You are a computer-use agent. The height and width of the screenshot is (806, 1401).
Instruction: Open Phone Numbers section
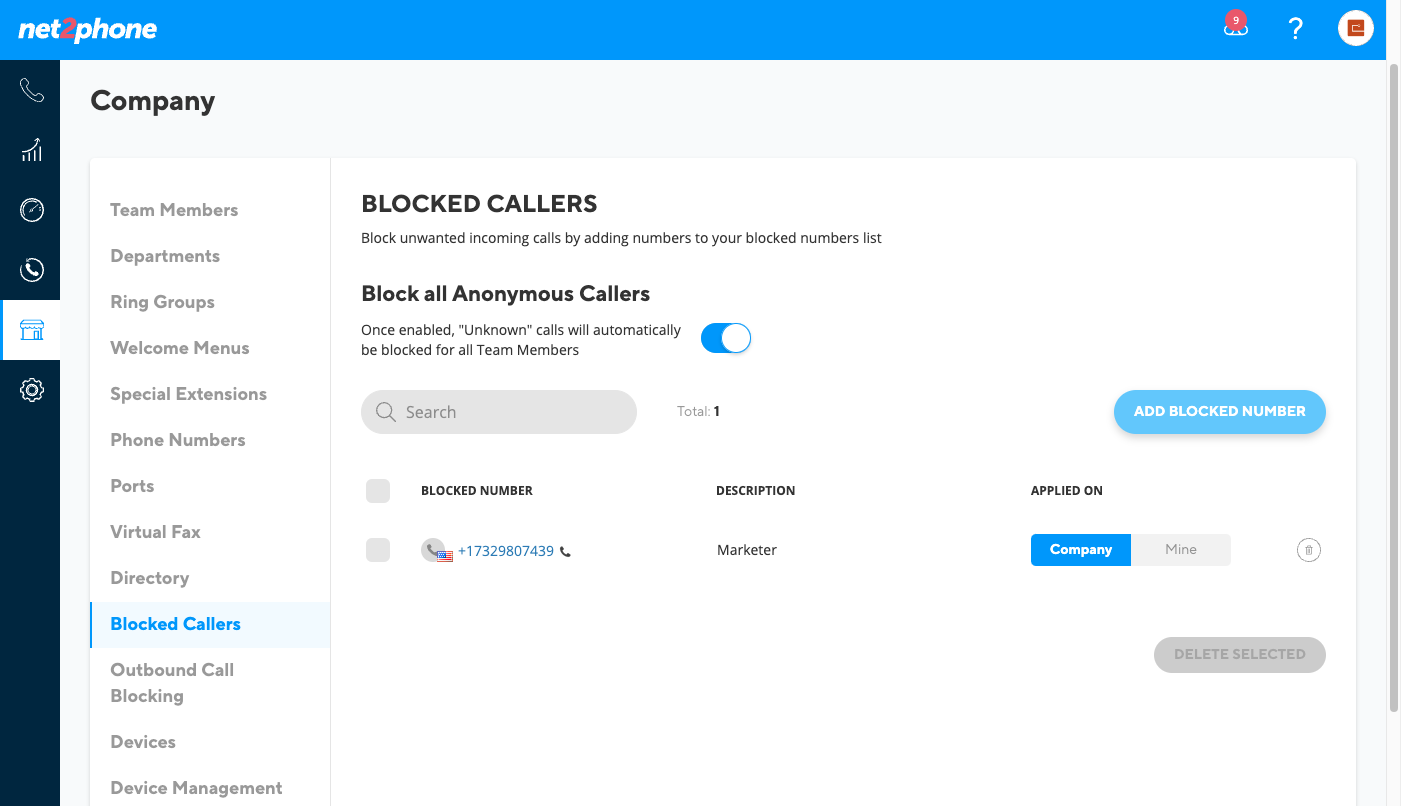178,440
